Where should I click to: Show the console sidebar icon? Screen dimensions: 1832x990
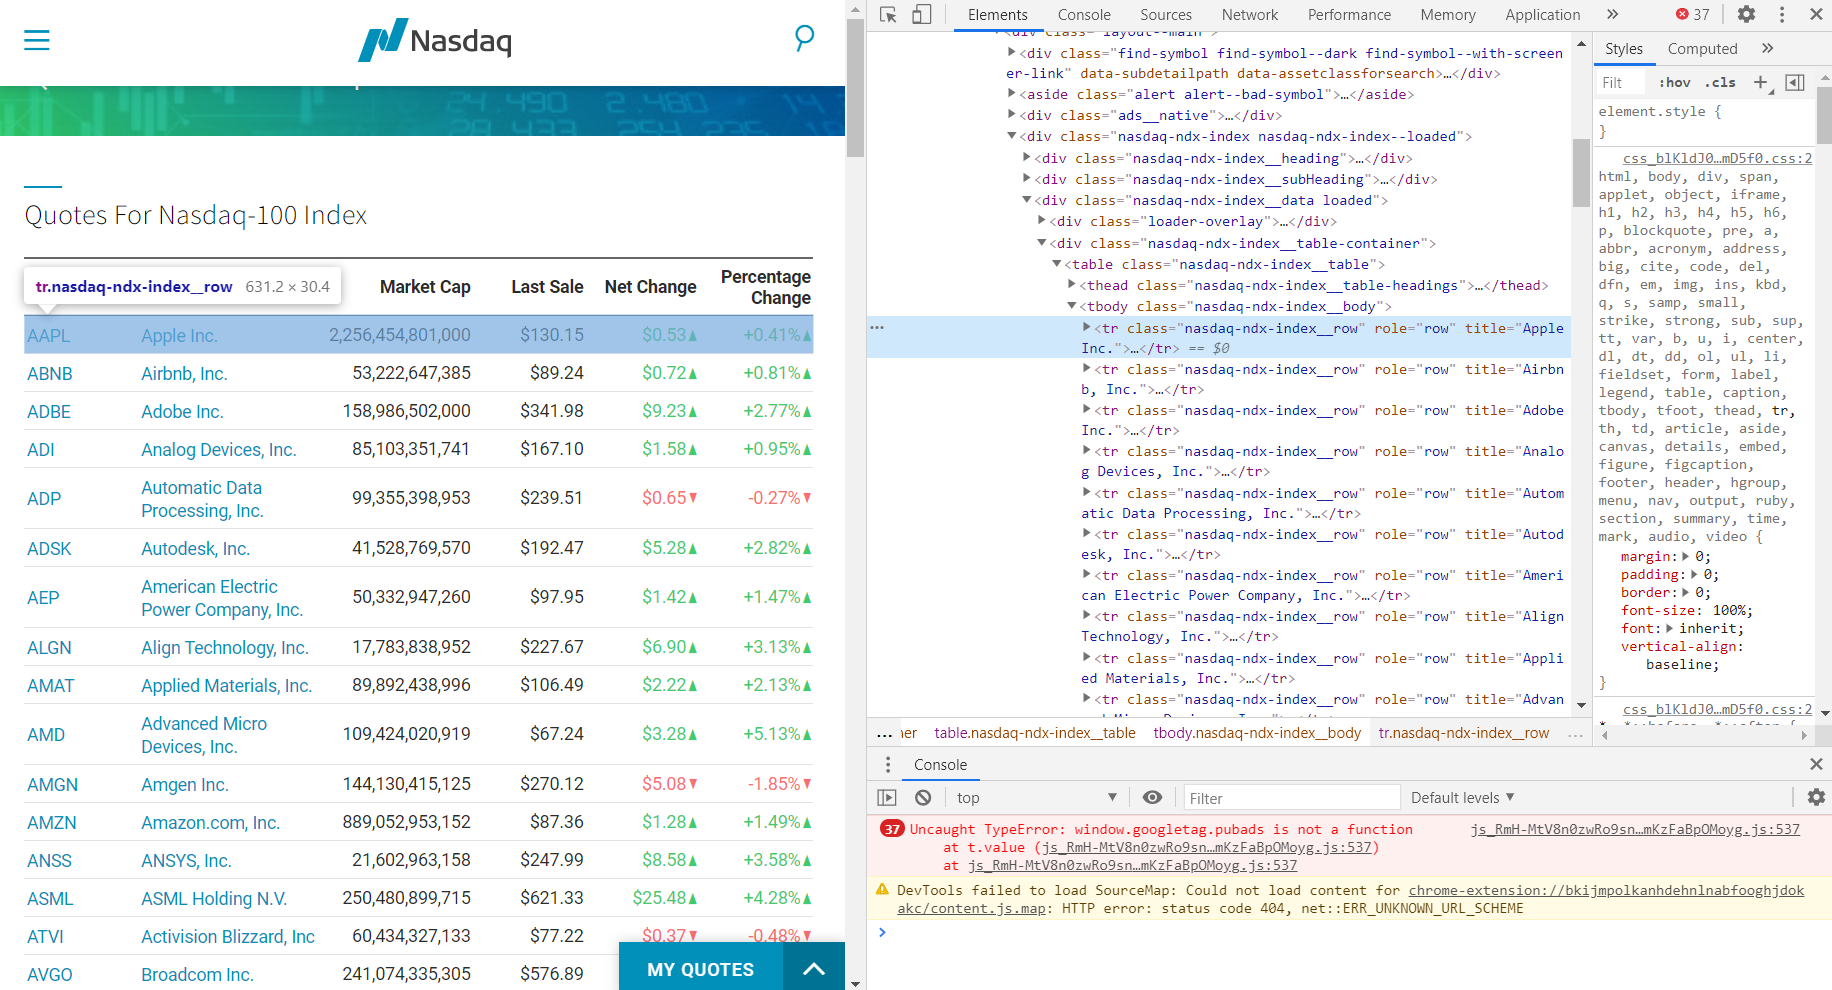point(887,798)
